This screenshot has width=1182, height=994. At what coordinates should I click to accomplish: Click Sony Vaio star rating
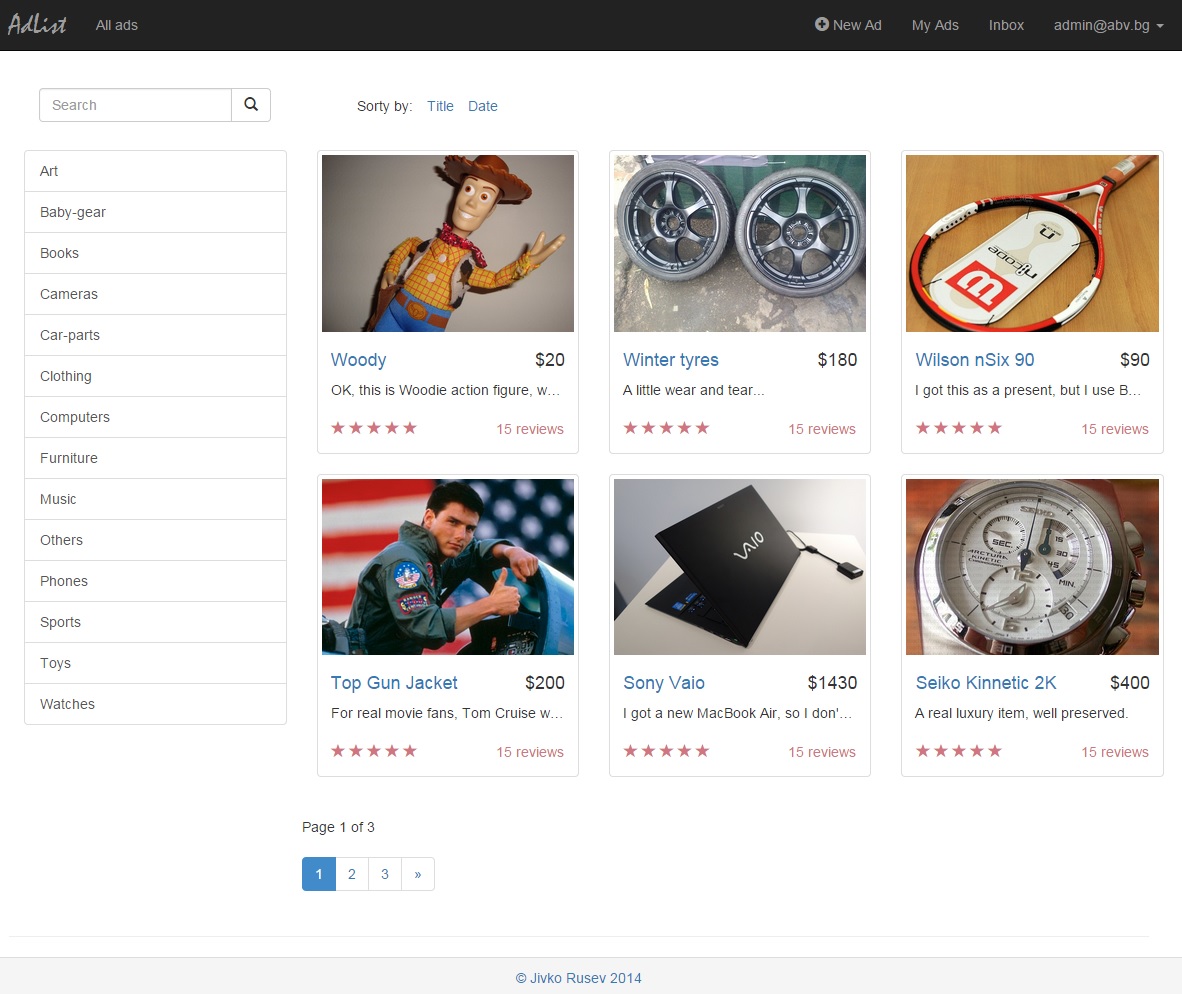(x=666, y=751)
